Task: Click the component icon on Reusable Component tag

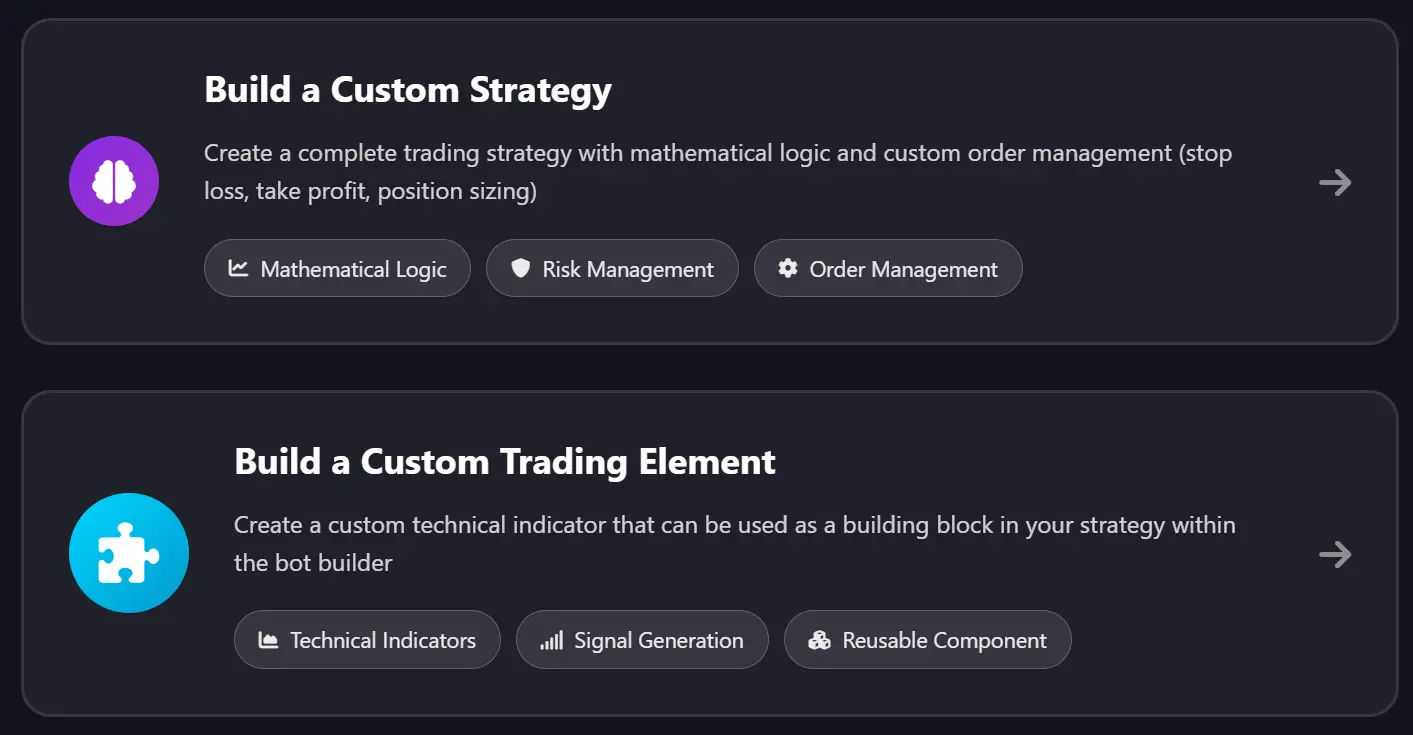Action: 820,640
